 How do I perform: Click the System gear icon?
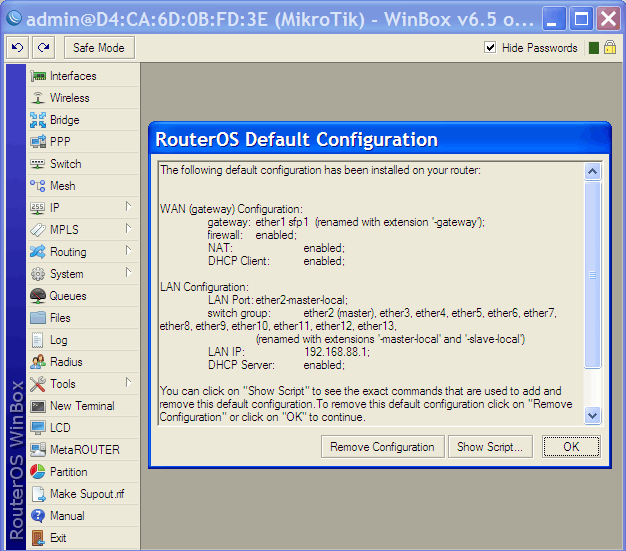click(38, 274)
